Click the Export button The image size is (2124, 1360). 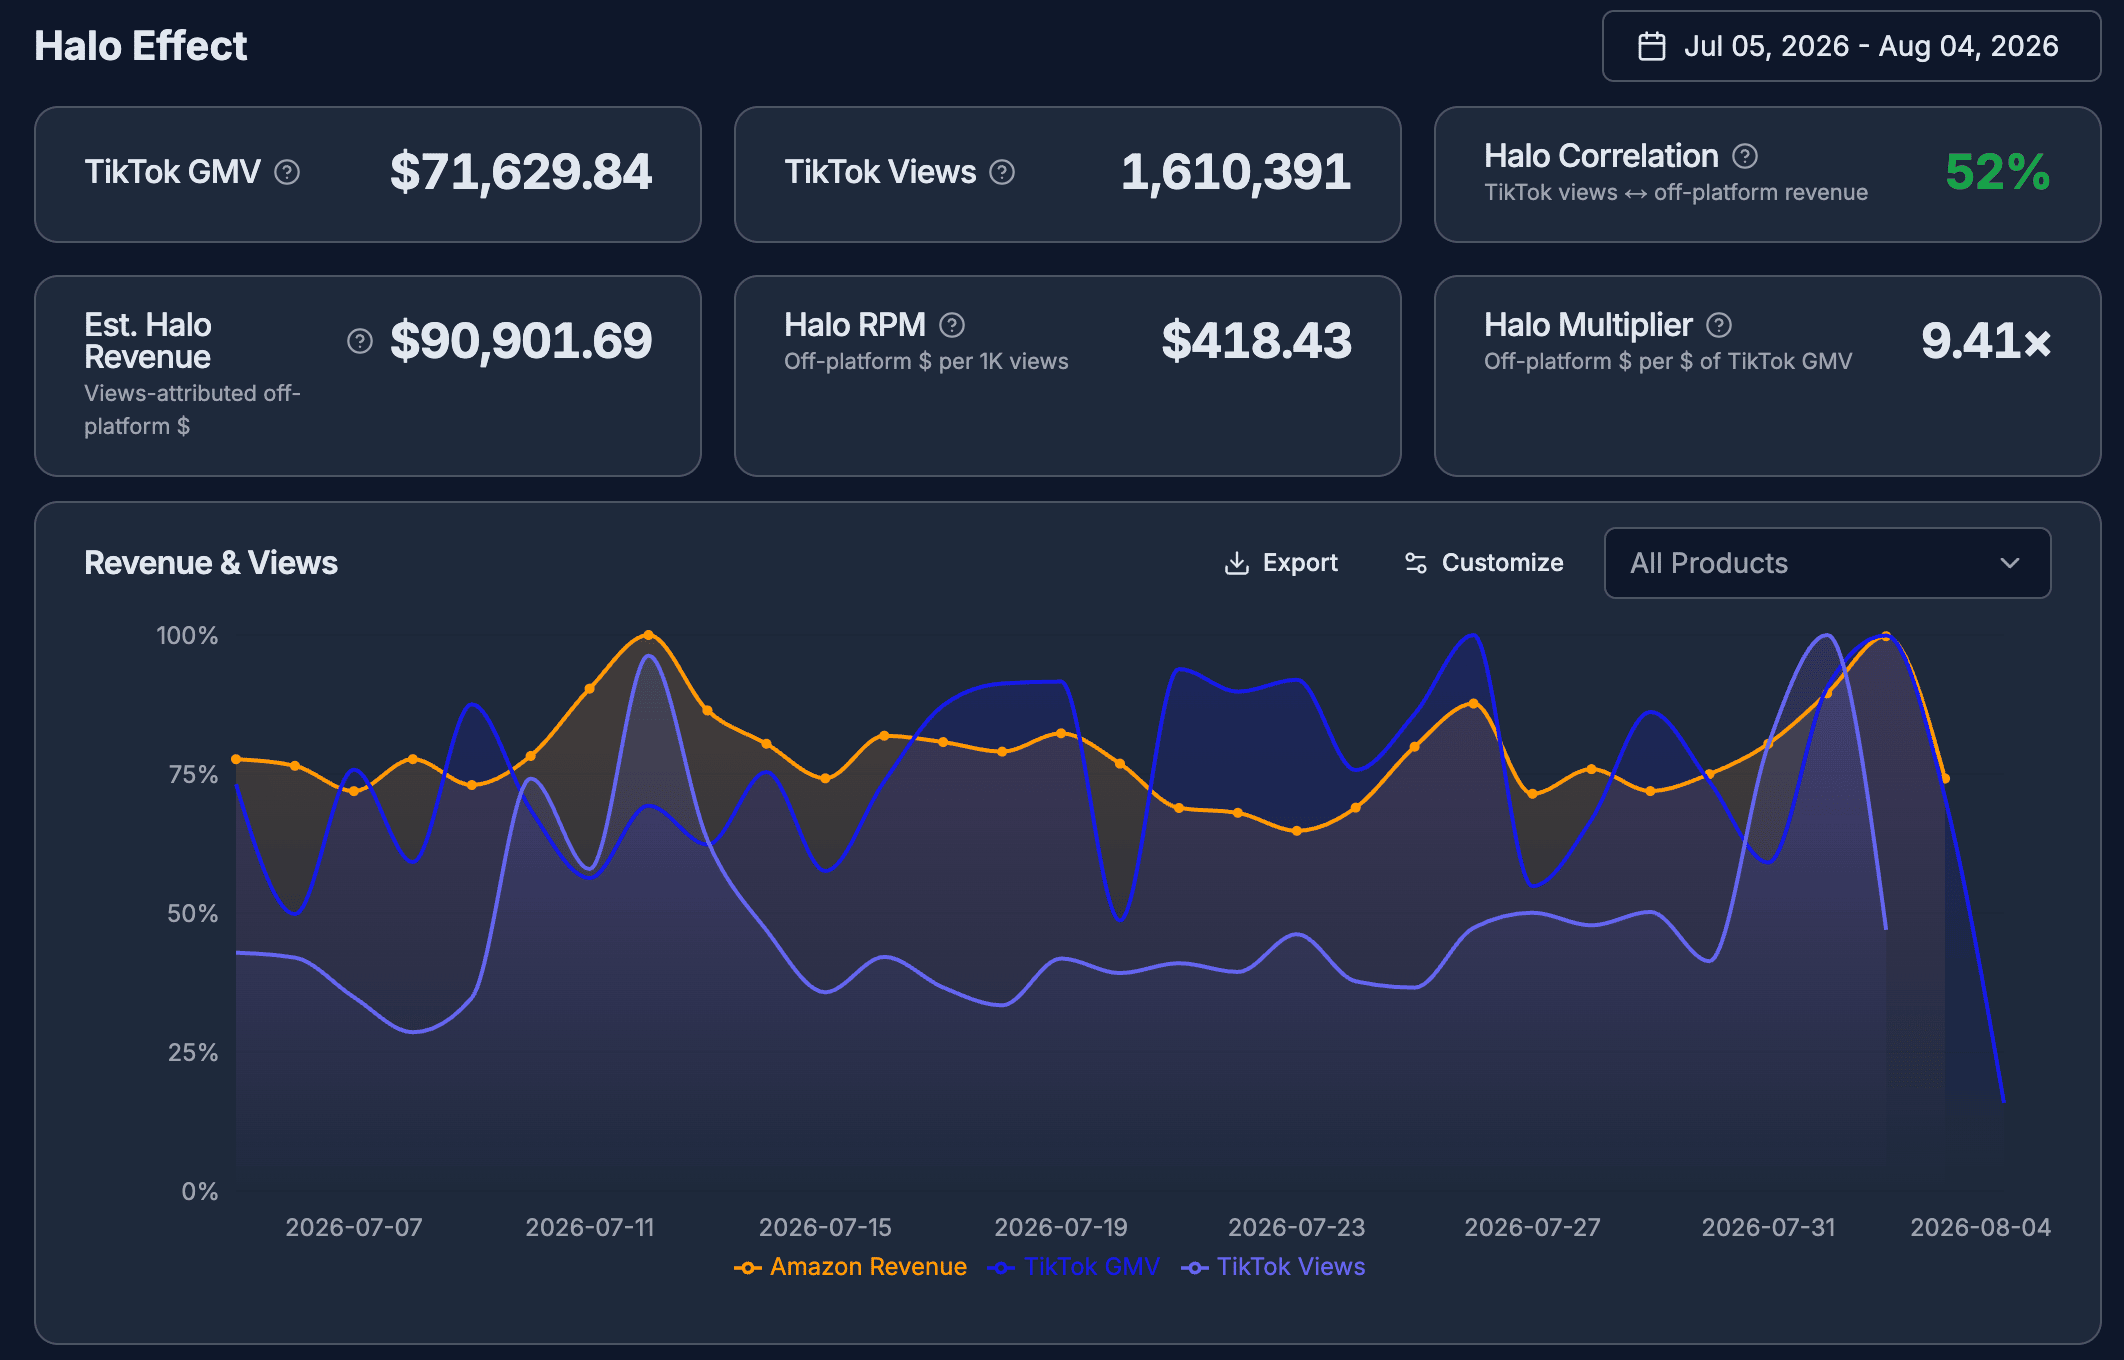pos(1281,563)
